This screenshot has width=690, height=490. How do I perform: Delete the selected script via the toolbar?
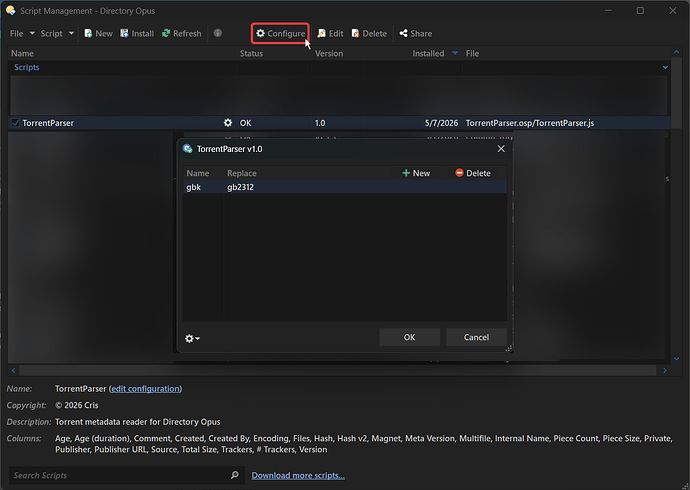[x=369, y=33]
